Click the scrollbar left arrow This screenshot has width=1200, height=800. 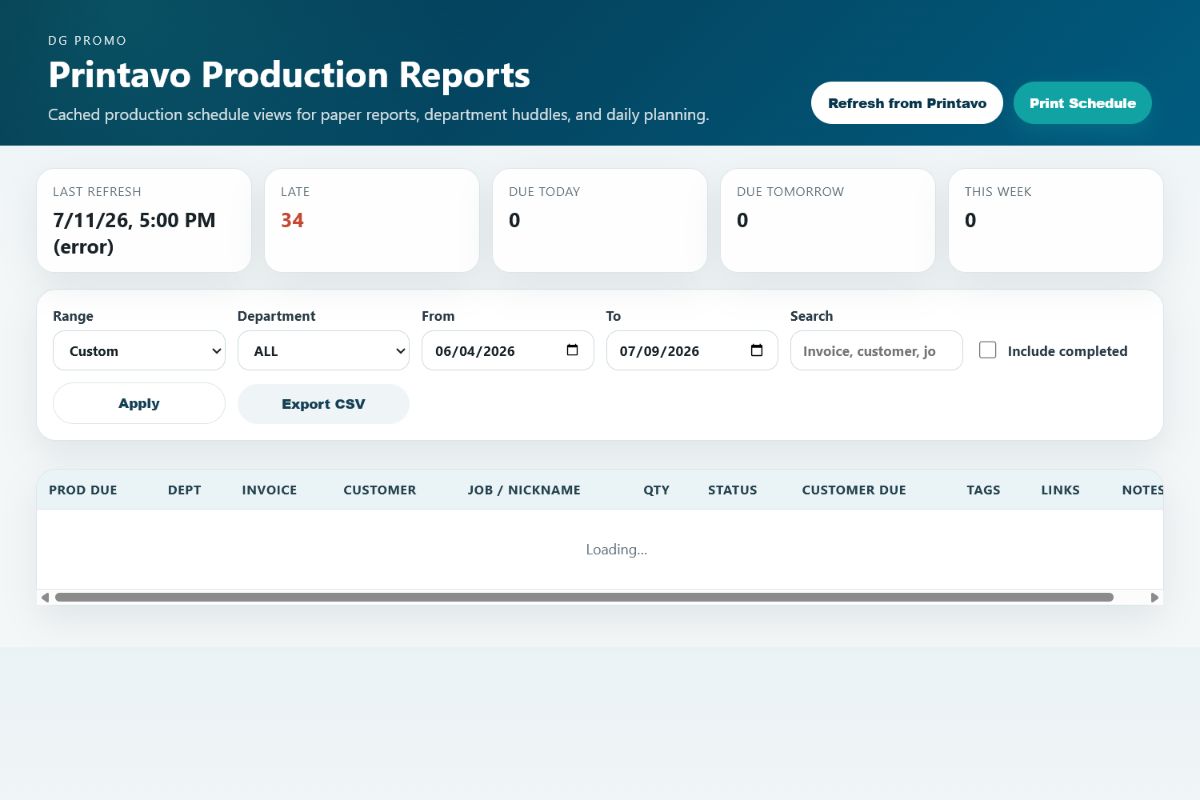tap(45, 597)
